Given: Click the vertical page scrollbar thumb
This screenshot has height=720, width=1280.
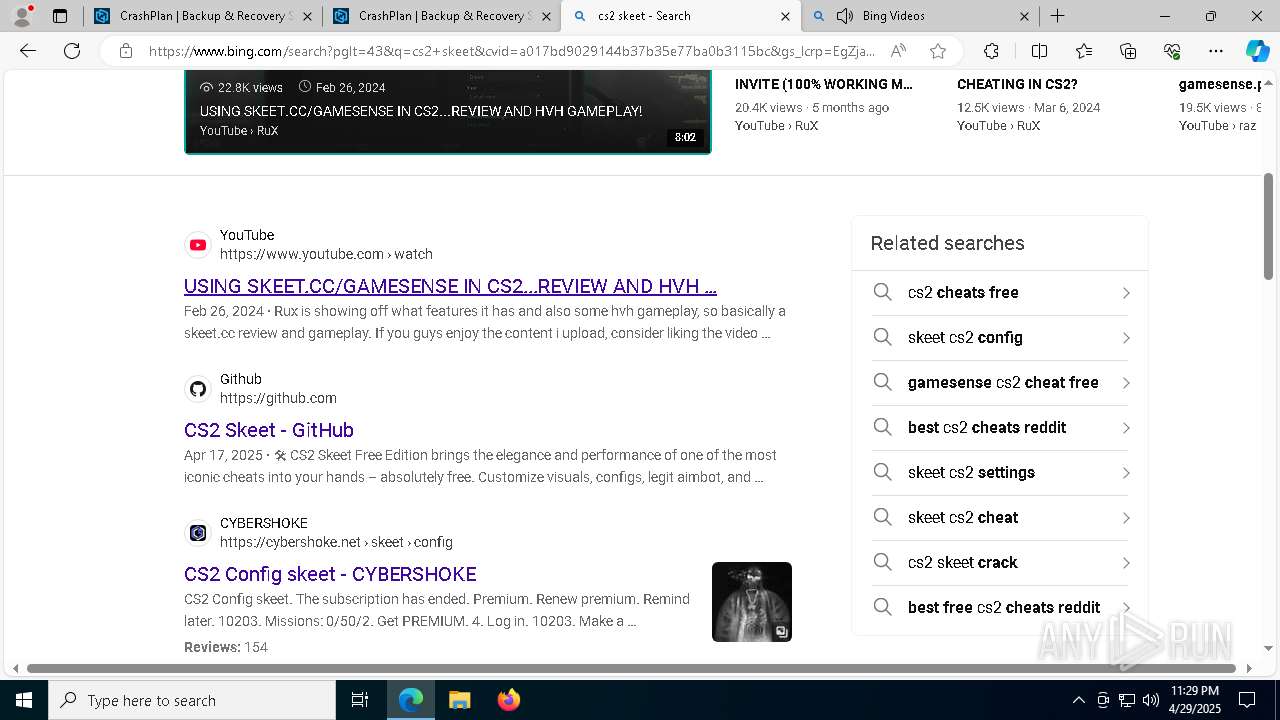Looking at the screenshot, I should tap(1268, 225).
